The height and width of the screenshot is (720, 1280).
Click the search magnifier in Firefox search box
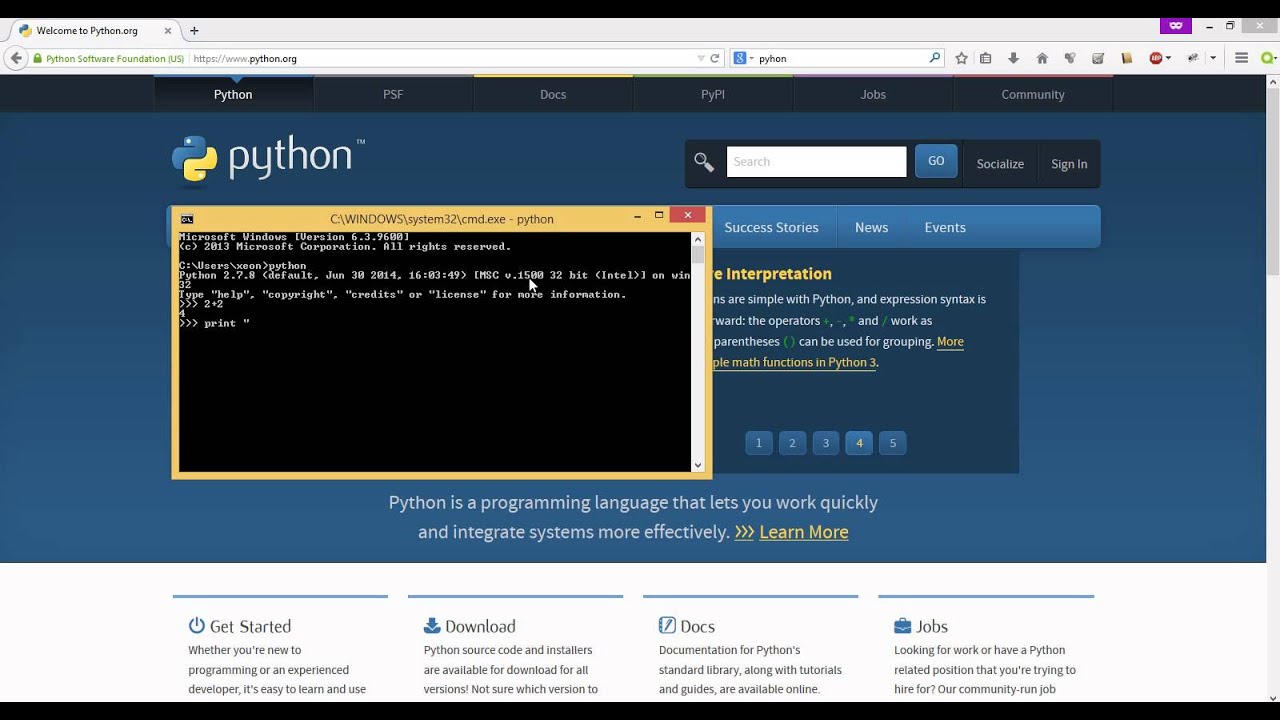click(x=935, y=58)
